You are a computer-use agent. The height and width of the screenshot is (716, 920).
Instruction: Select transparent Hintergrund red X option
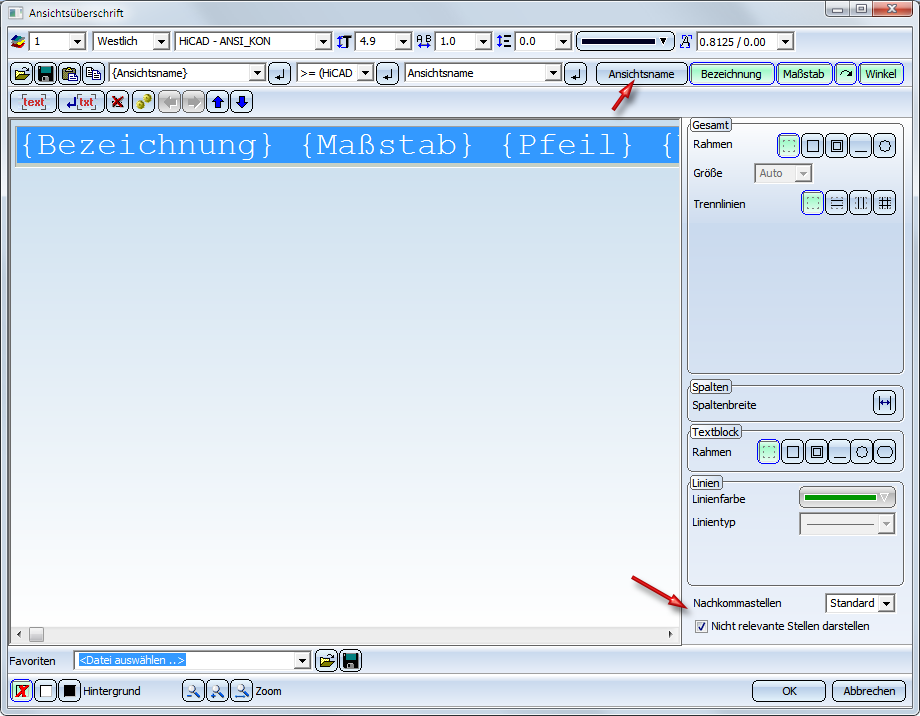click(22, 691)
